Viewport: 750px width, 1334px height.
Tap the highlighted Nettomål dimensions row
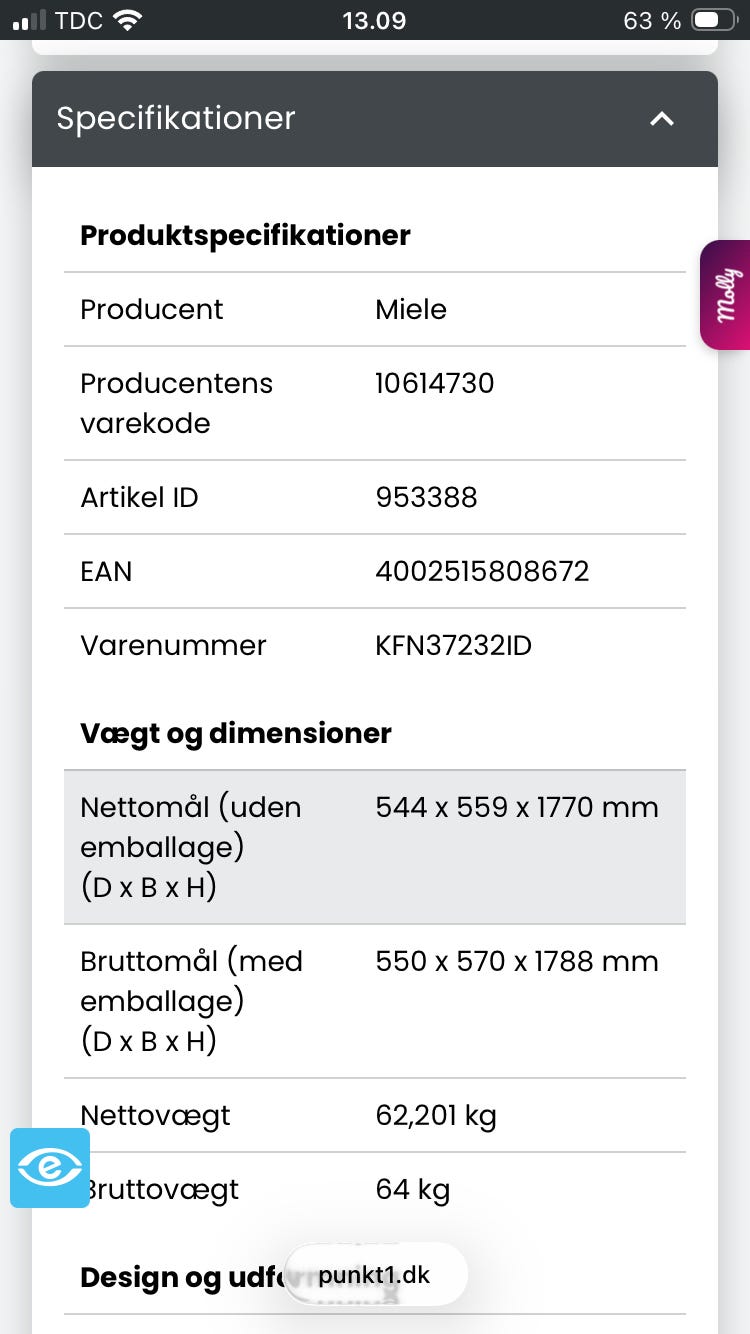click(x=375, y=847)
